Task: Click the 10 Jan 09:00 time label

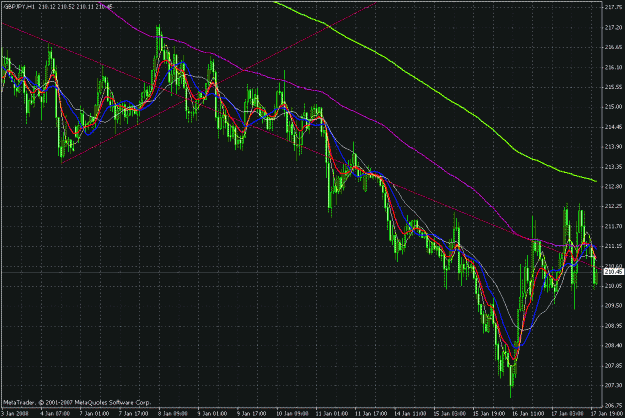Action: [x=292, y=414]
